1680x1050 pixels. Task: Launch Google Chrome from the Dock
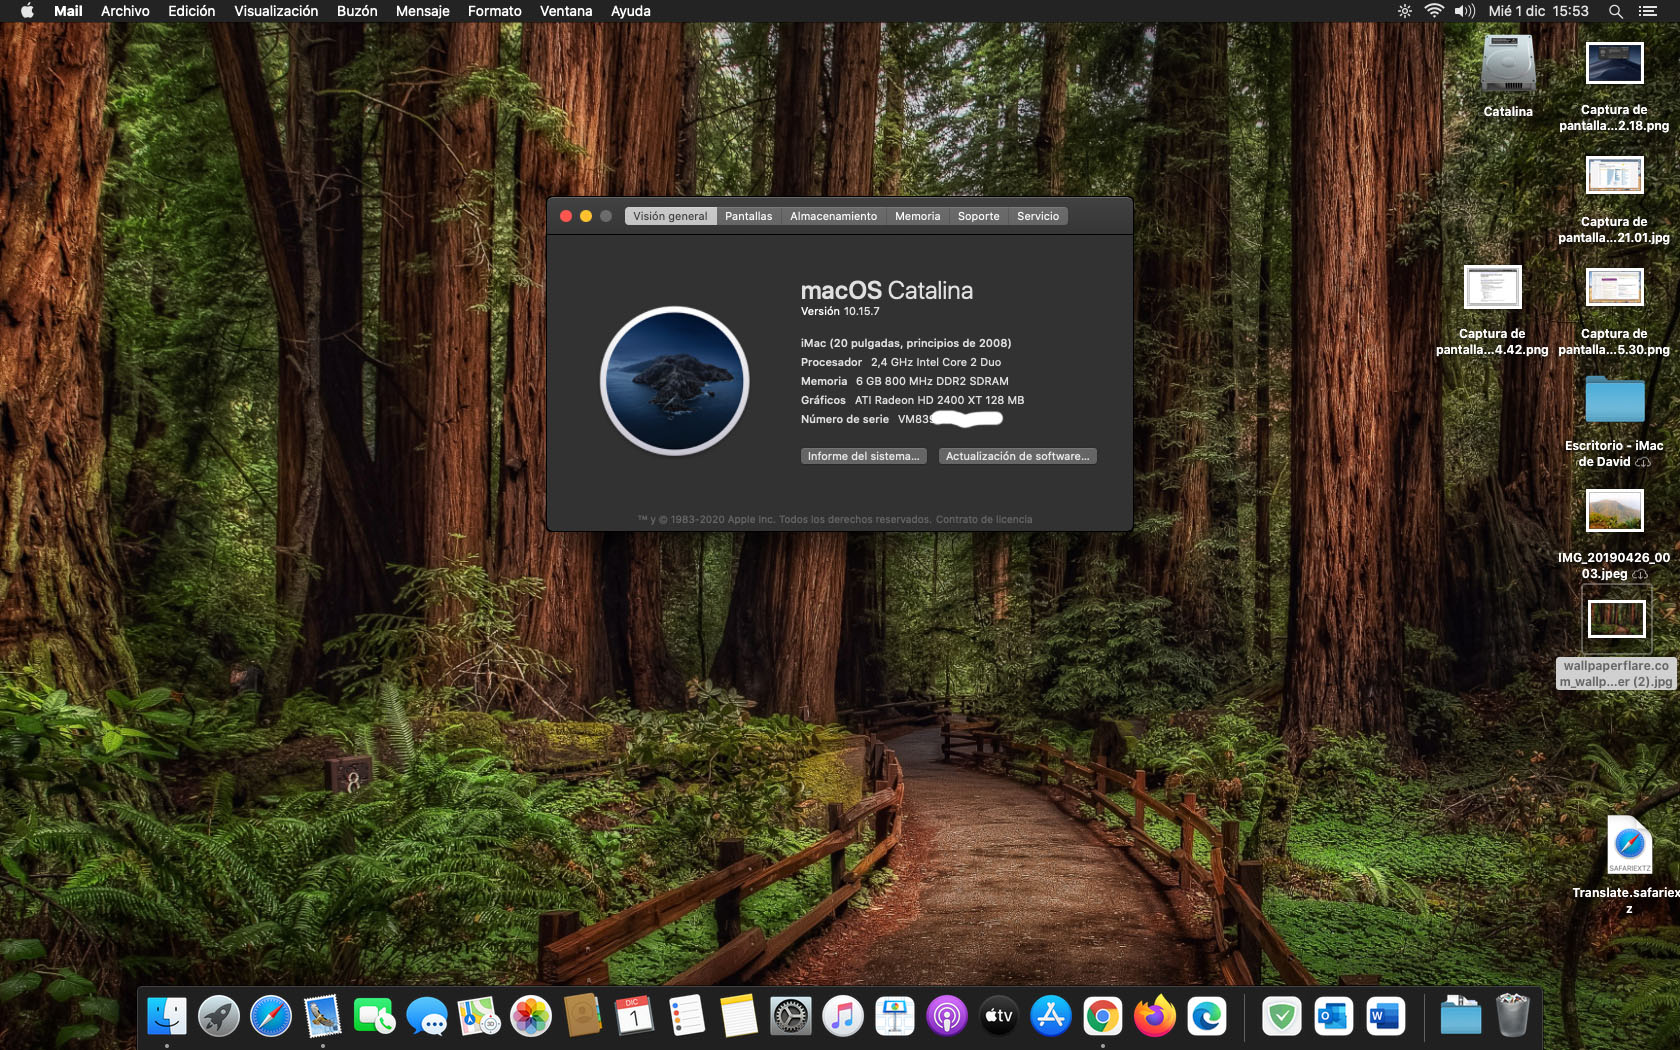tap(1103, 1017)
